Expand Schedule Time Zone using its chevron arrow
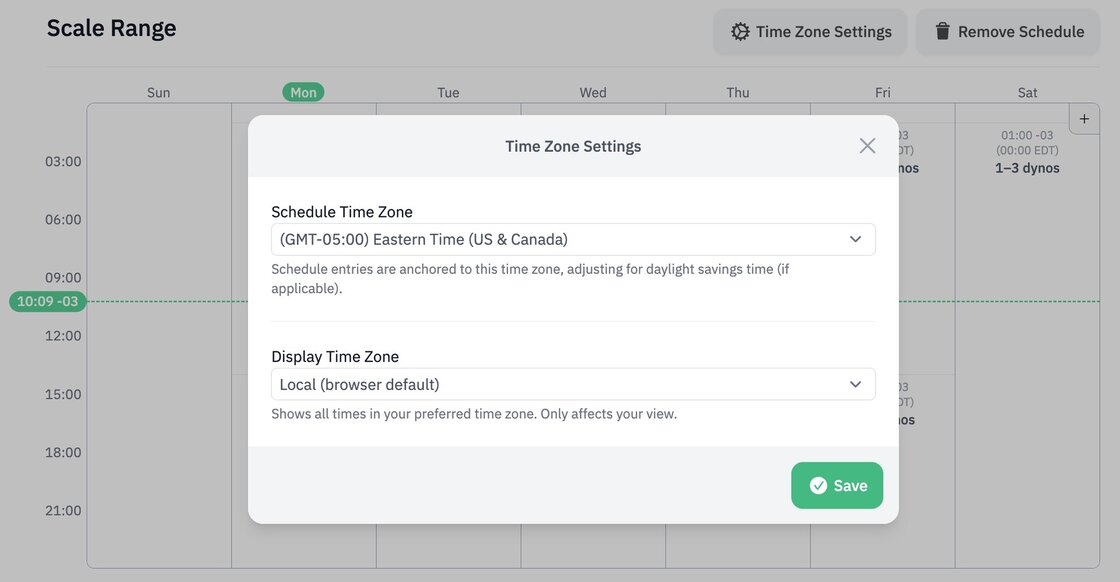Image resolution: width=1120 pixels, height=582 pixels. pos(855,240)
